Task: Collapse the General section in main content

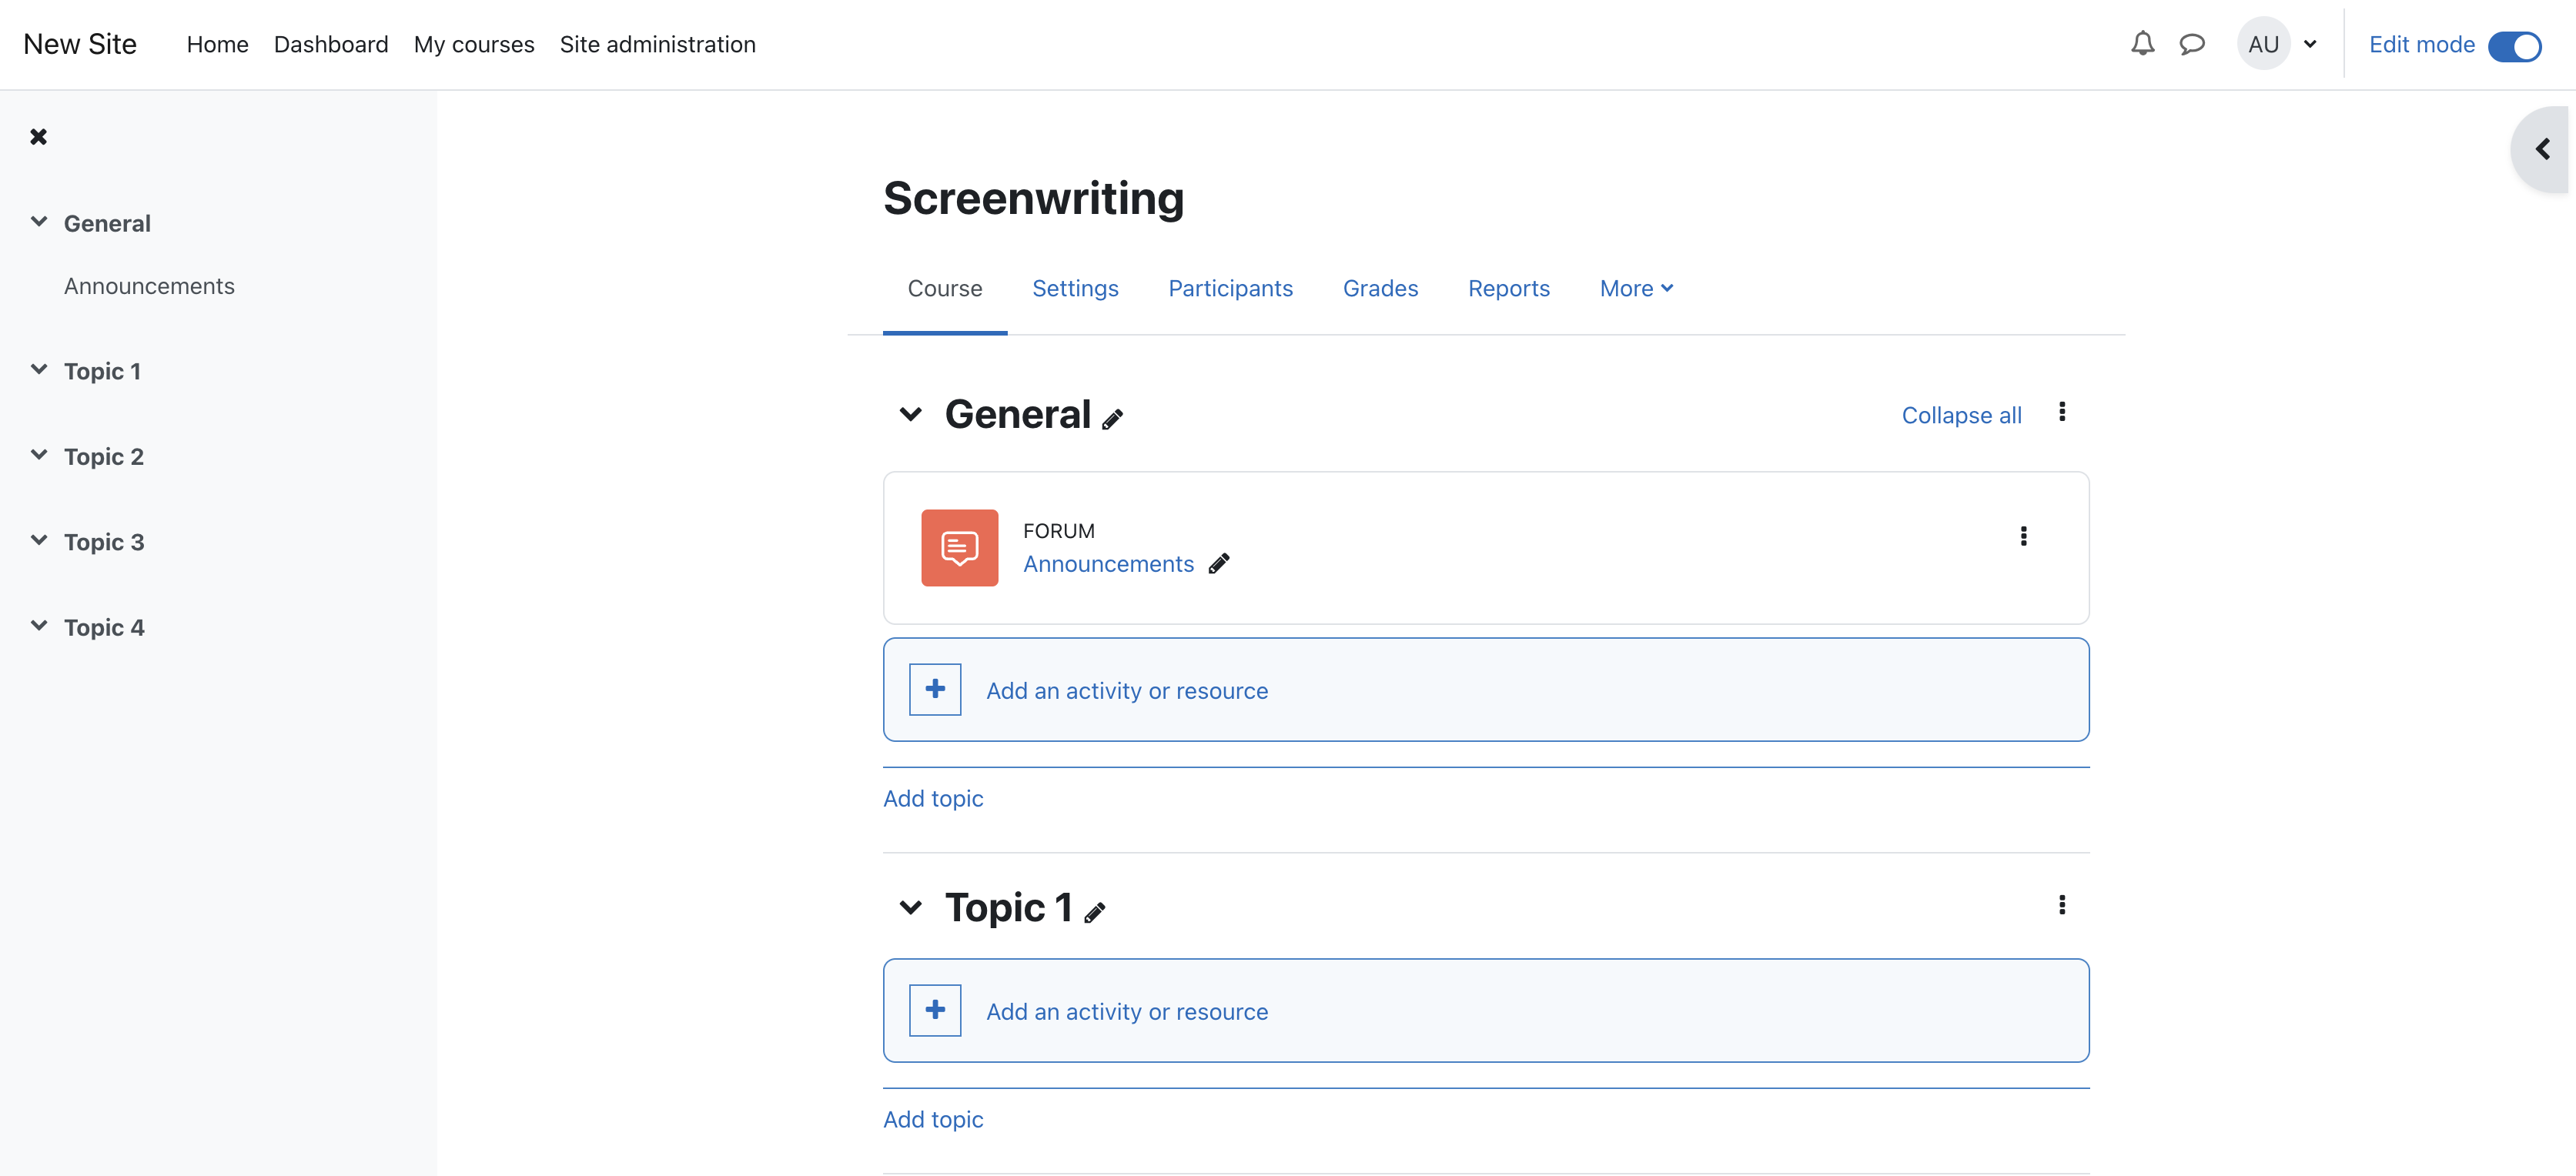Action: click(x=910, y=414)
